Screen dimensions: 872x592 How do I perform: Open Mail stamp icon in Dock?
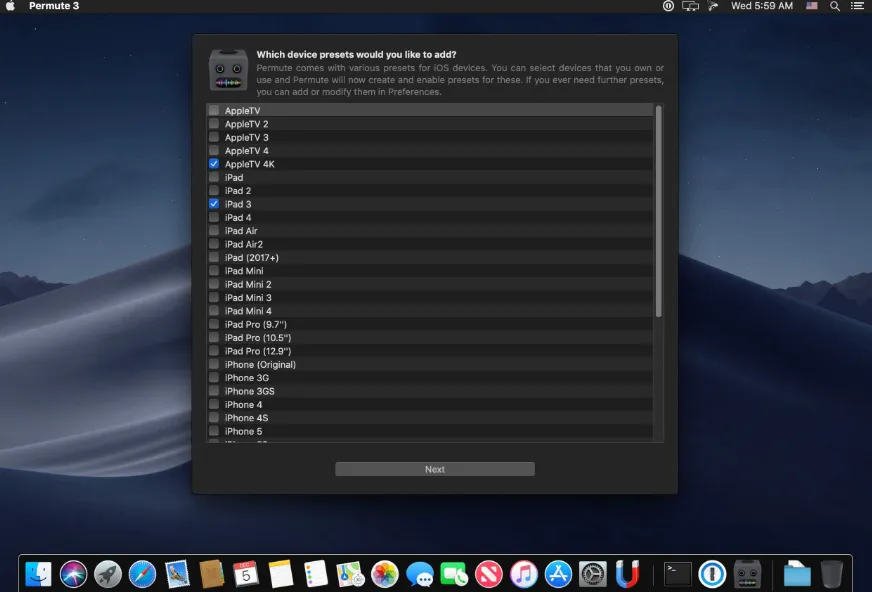tap(177, 574)
